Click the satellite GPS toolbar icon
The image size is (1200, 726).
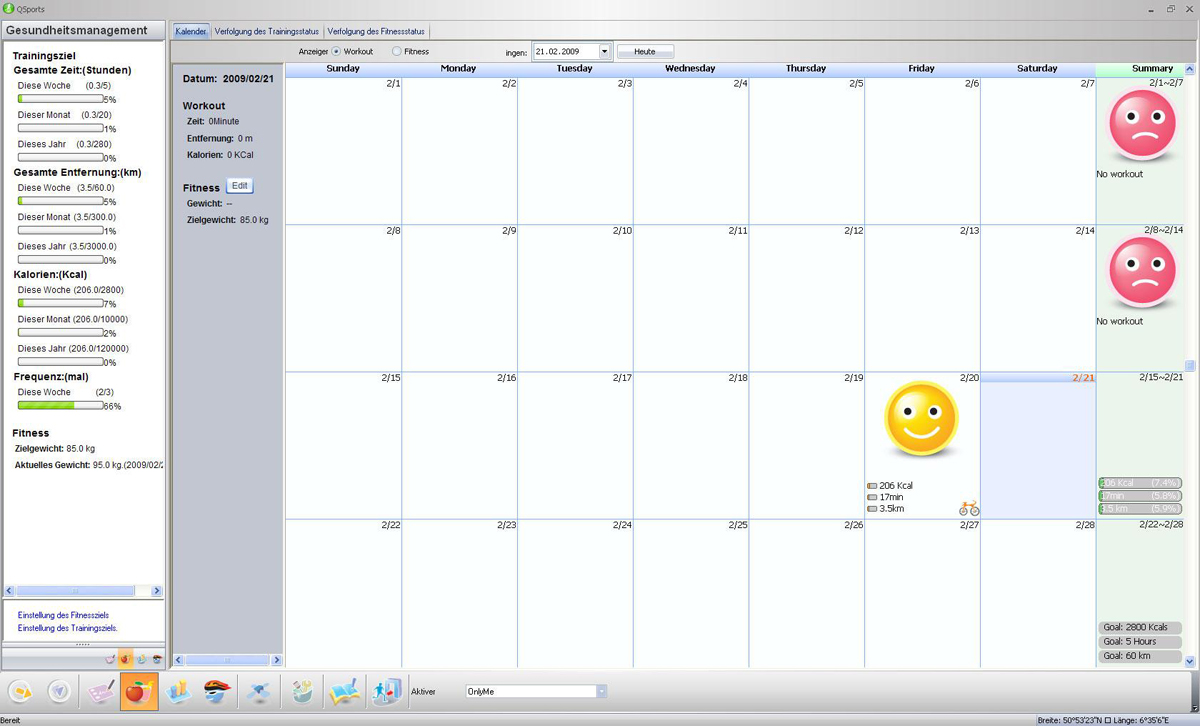(x=259, y=691)
